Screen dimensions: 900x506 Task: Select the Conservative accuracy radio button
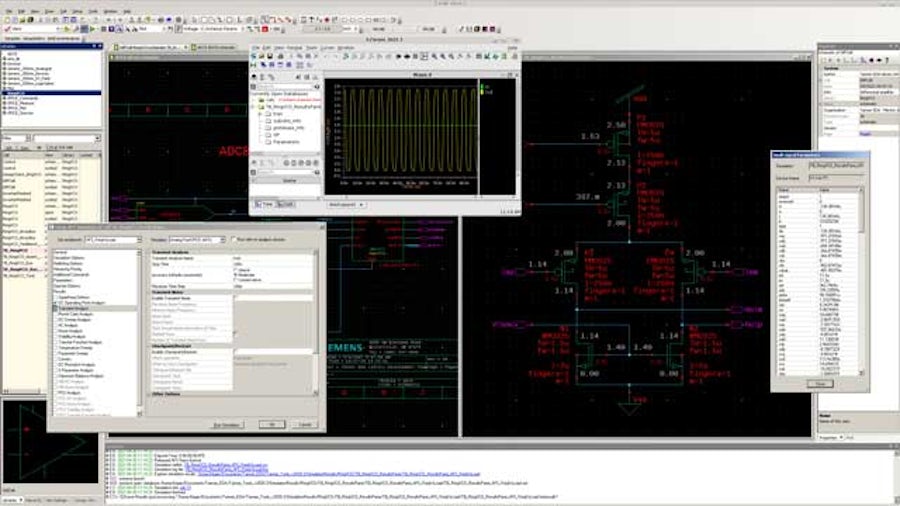pos(235,280)
